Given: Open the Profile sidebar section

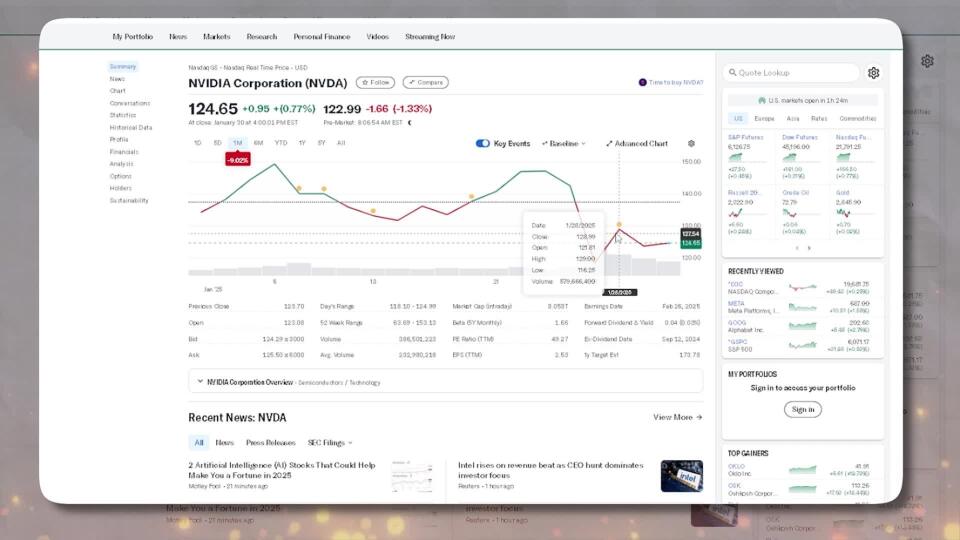Looking at the screenshot, I should pos(119,140).
